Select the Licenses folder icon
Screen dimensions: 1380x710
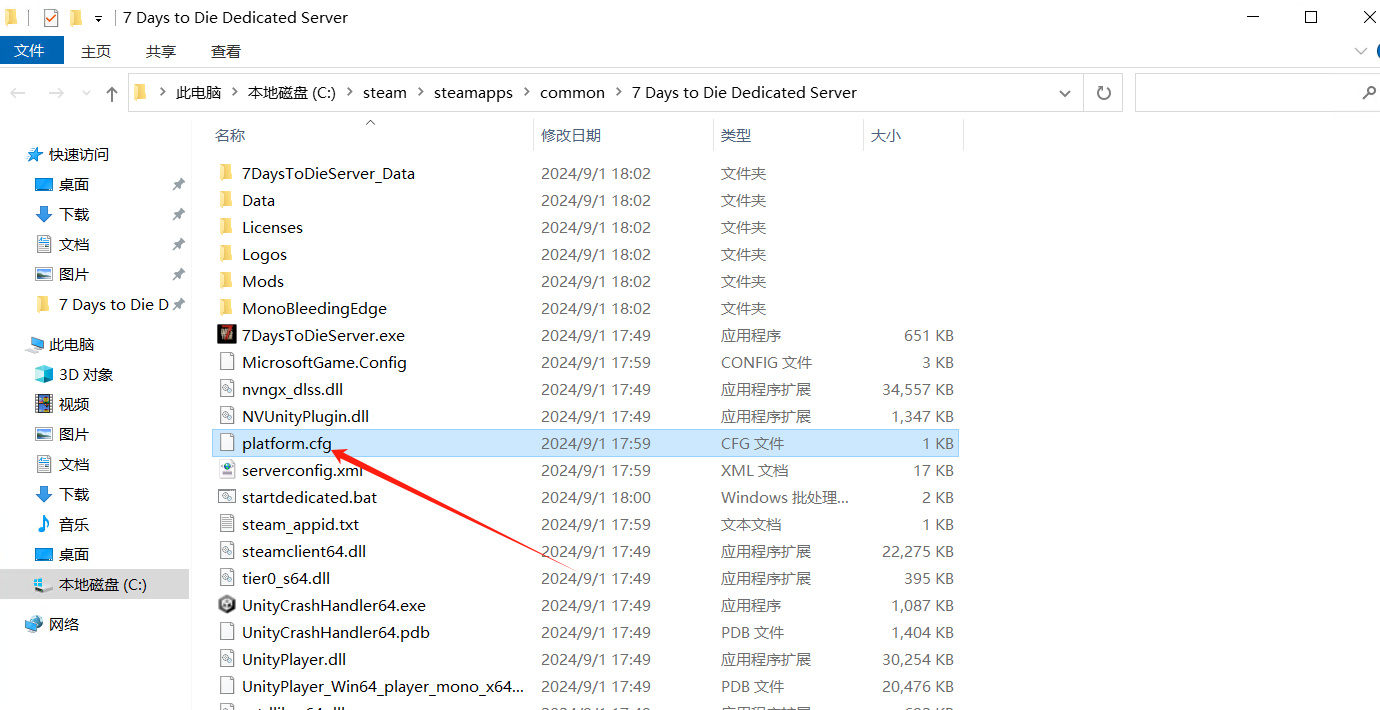(x=226, y=227)
